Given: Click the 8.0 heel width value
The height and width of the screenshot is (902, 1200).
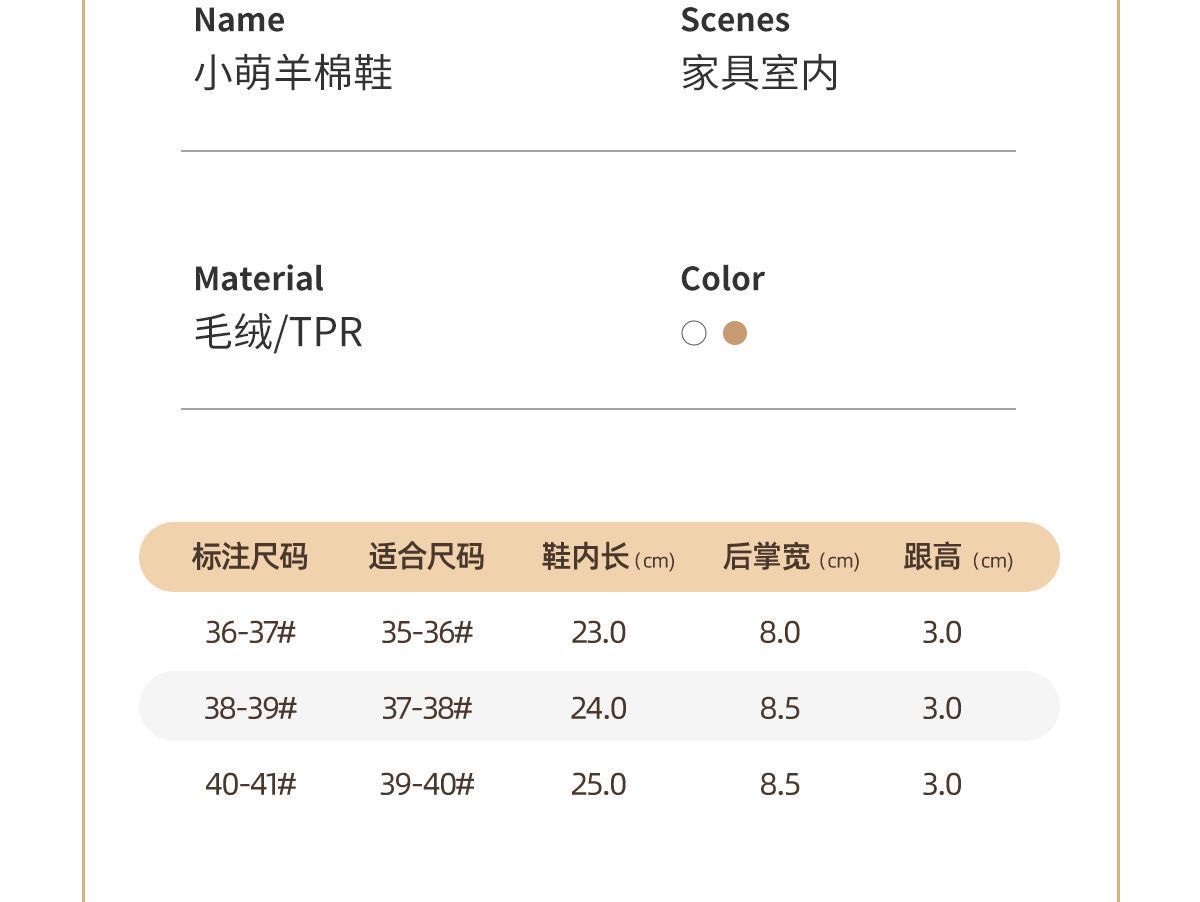Looking at the screenshot, I should 780,632.
